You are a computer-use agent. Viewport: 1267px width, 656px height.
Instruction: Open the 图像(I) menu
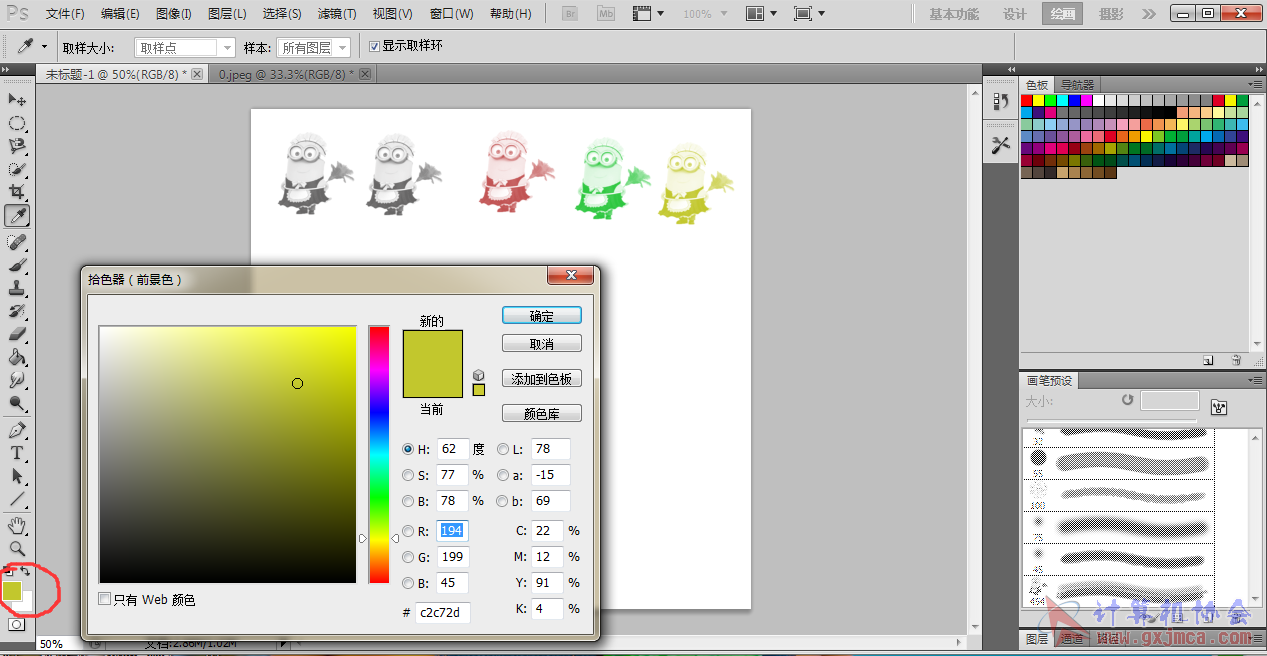[x=175, y=14]
